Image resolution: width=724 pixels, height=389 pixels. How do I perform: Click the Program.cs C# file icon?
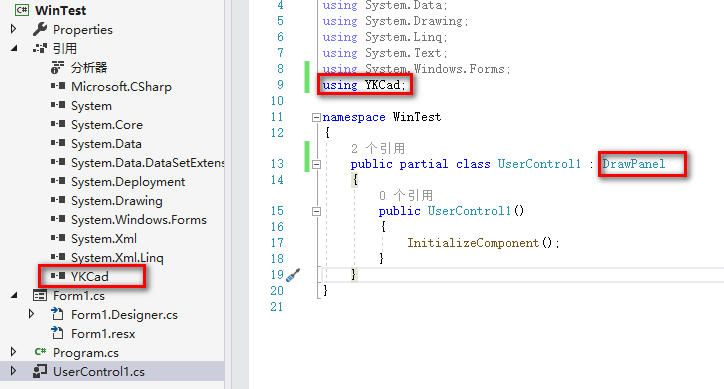tap(40, 352)
